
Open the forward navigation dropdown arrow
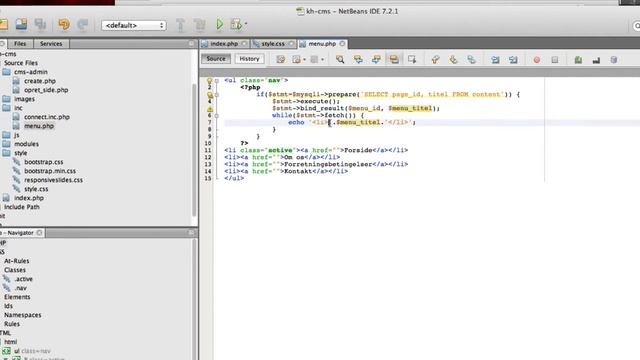pos(322,60)
